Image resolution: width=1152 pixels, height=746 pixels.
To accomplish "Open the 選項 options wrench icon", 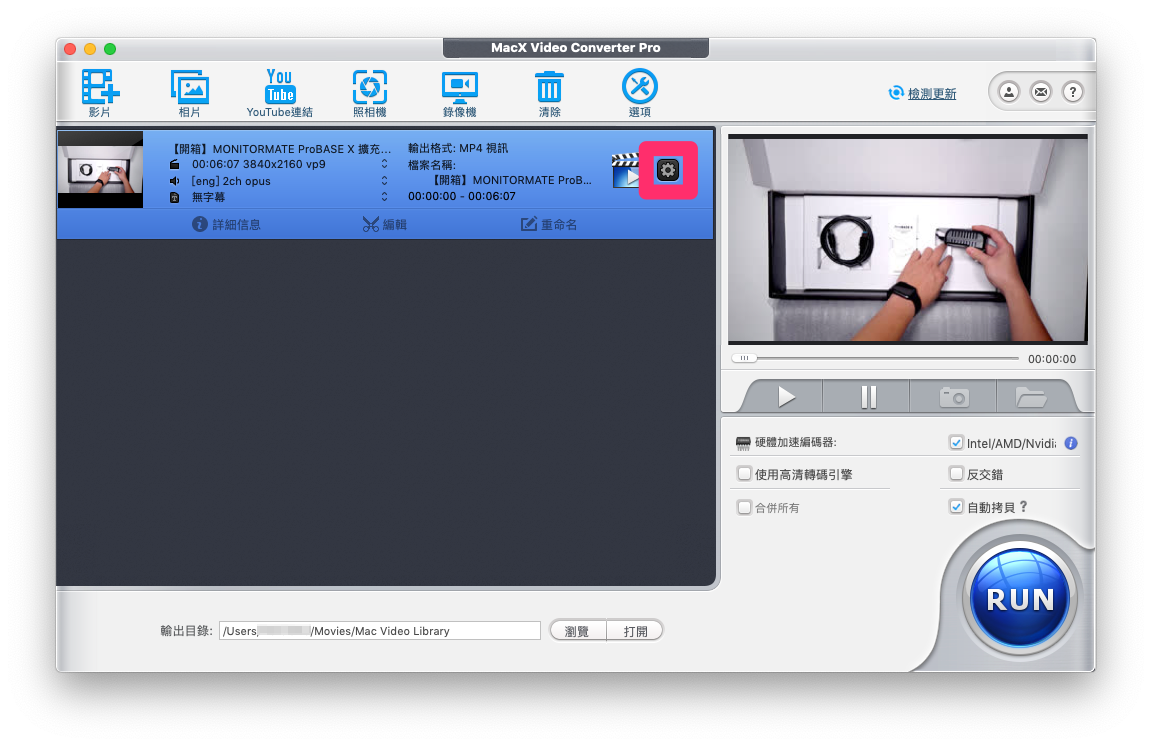I will tap(639, 86).
